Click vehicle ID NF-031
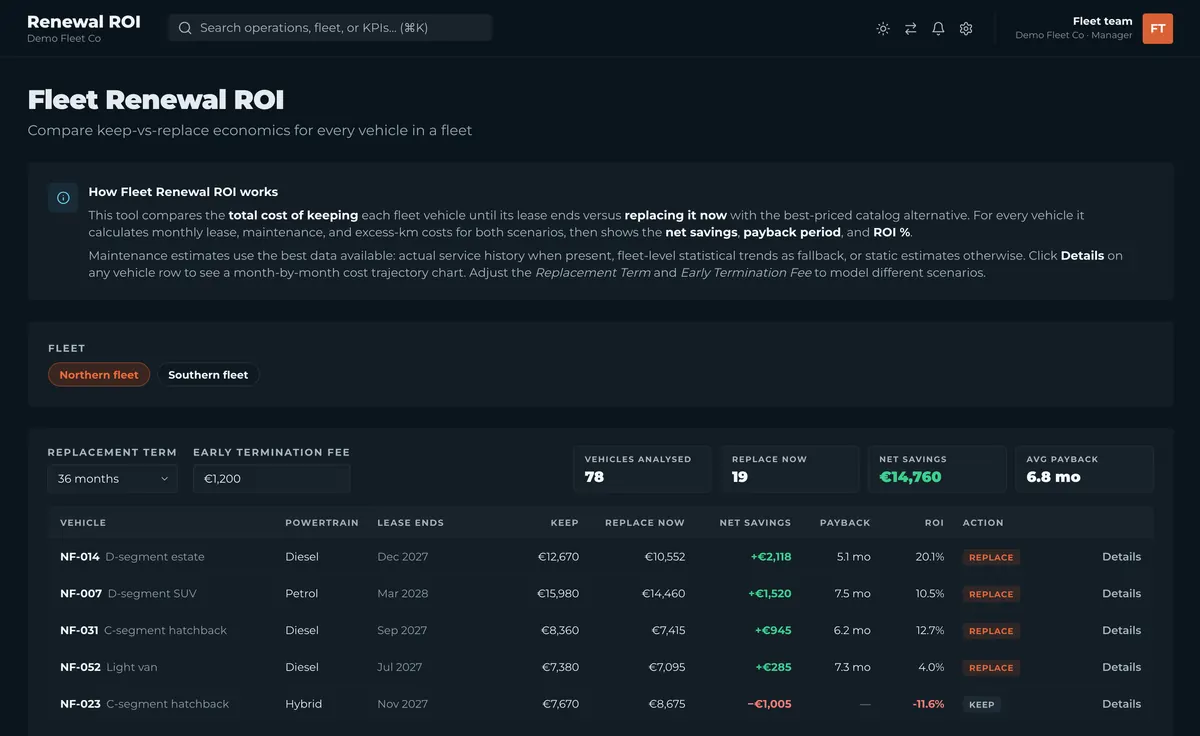Screen dimensions: 1200x736 click(x=79, y=631)
